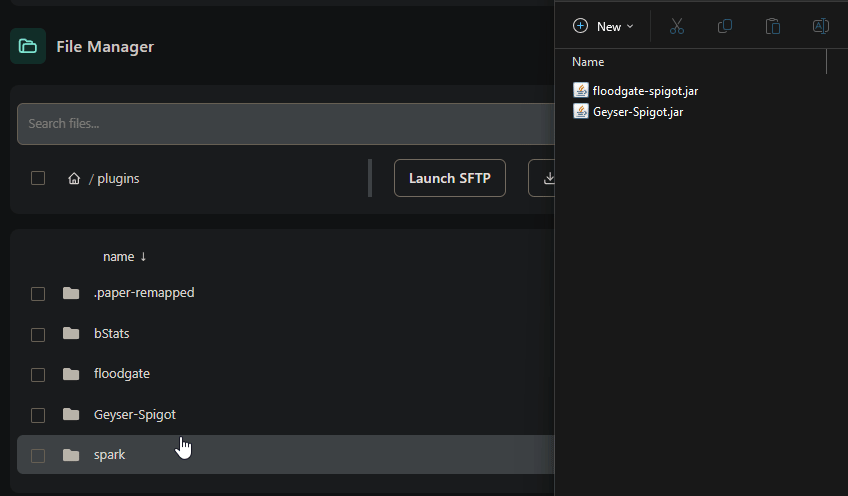Click the Copy icon in Explorer toolbar
This screenshot has height=496, width=848.
point(725,27)
